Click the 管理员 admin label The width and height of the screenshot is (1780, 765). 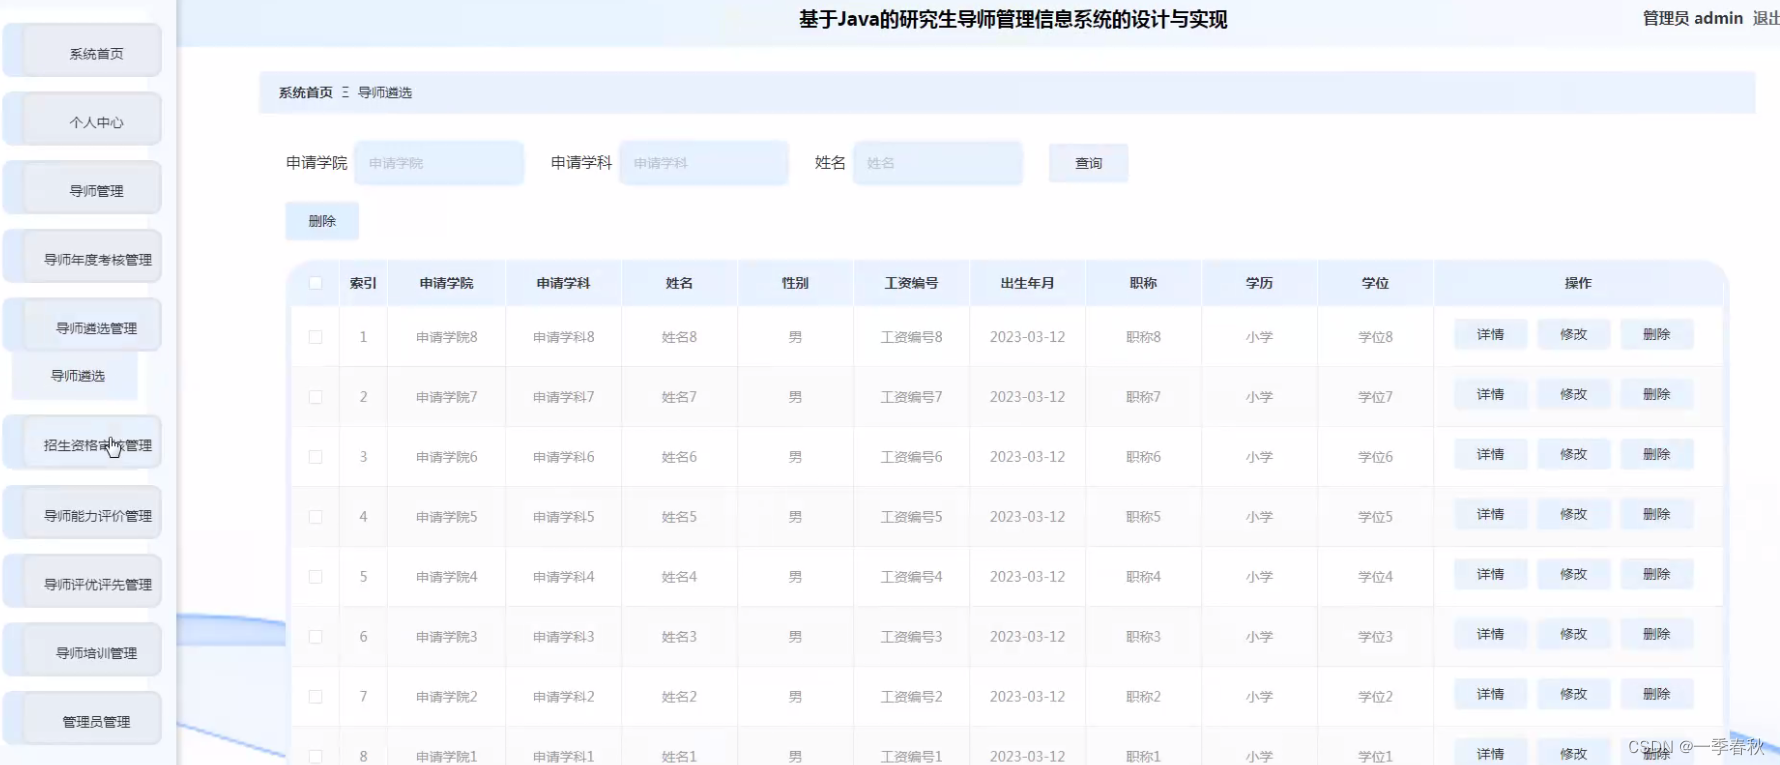coord(1693,18)
